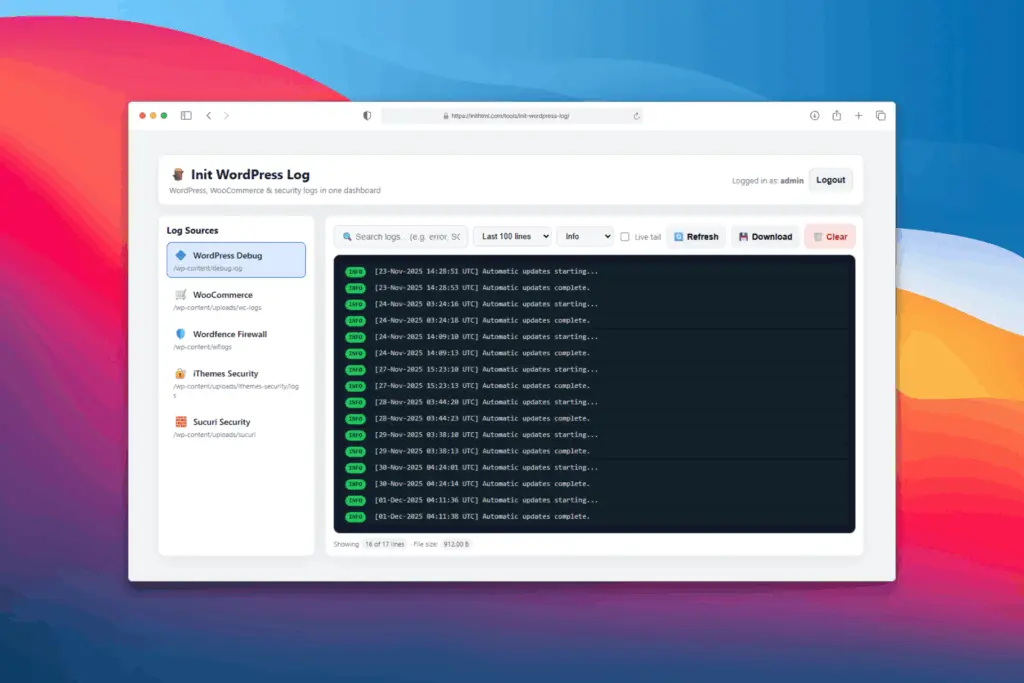The image size is (1024, 683).
Task: Click the 01-Dec-2025 04:11:36 log line
Action: (594, 500)
